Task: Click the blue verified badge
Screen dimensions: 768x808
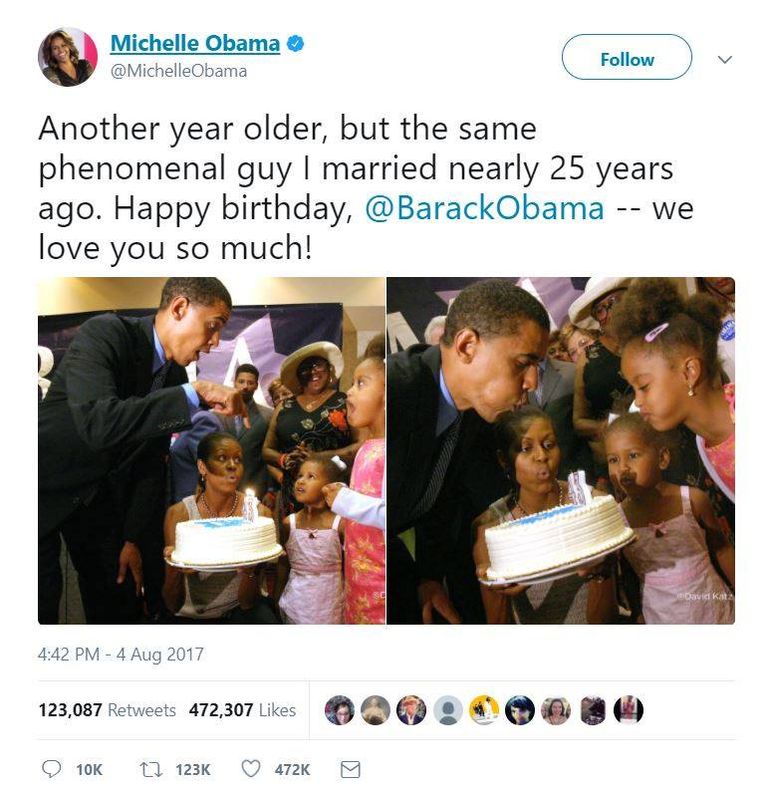Action: 295,44
